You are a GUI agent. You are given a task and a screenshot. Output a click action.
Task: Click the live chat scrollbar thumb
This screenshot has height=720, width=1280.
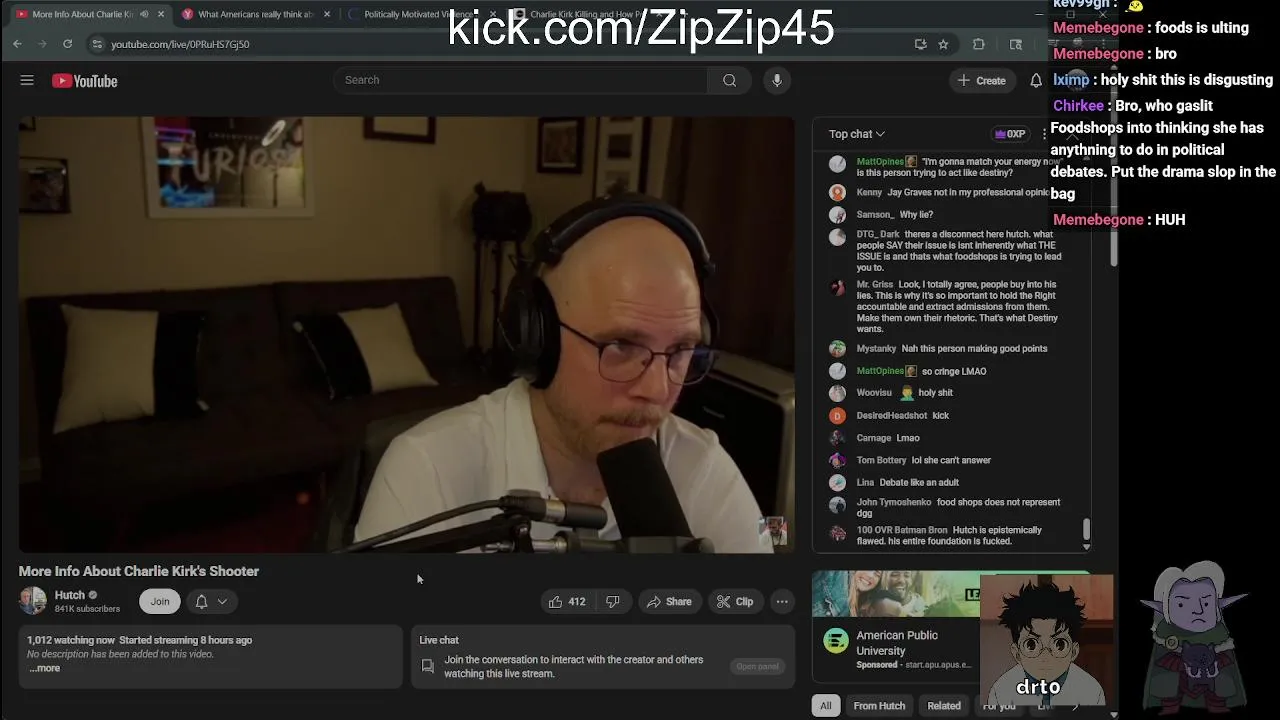tap(1086, 529)
